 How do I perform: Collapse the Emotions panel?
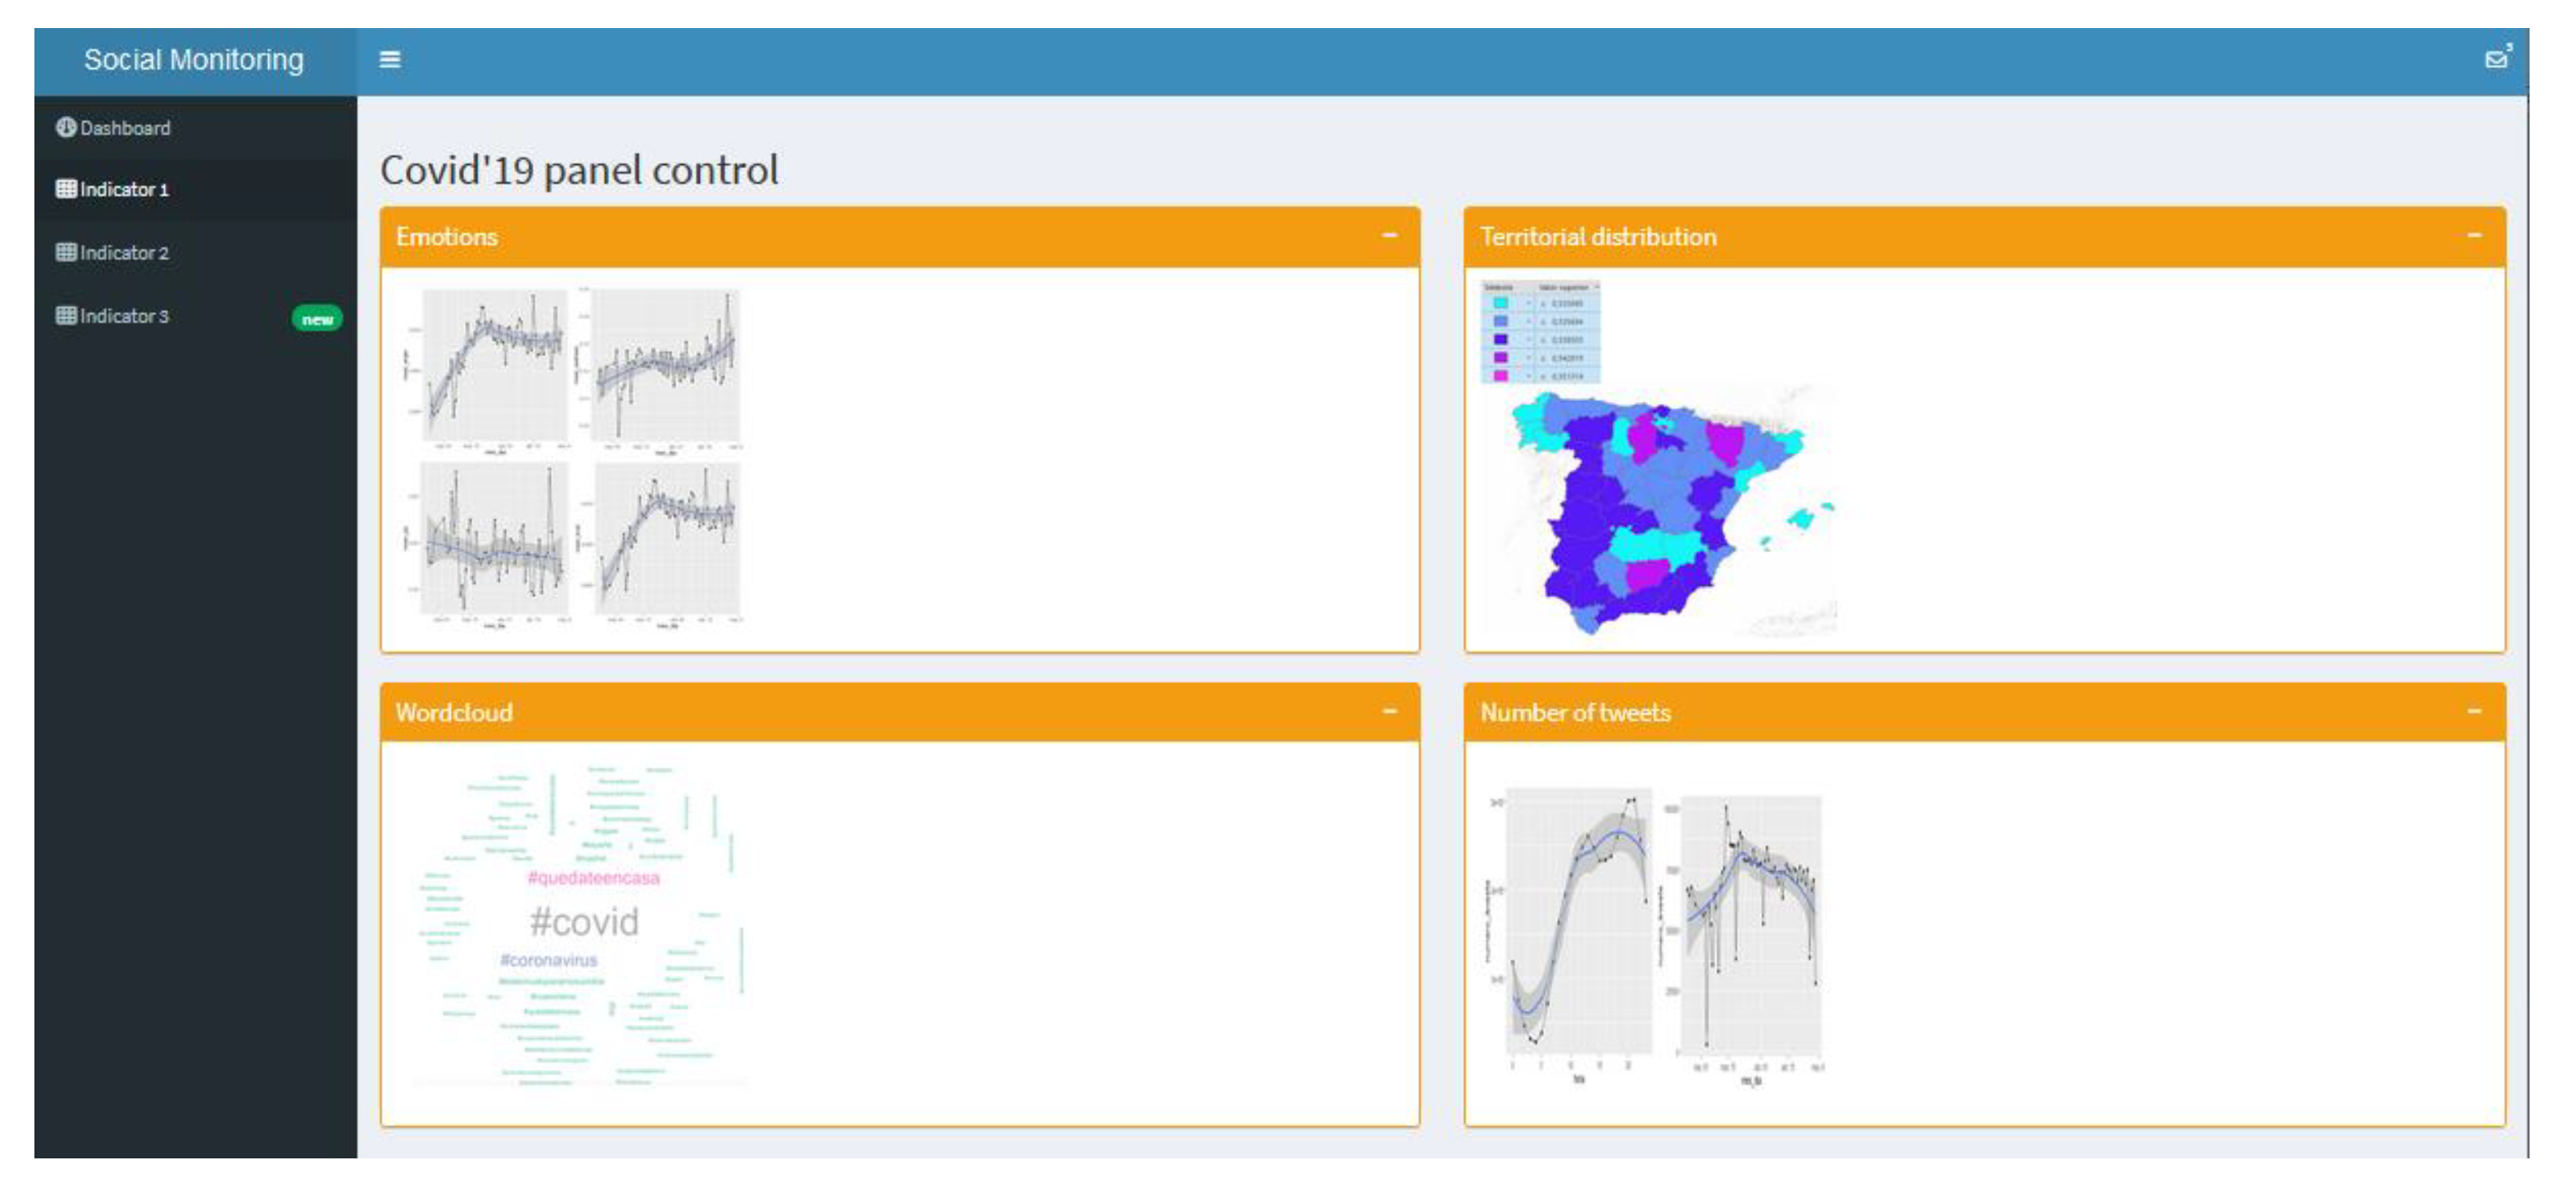coord(1389,236)
